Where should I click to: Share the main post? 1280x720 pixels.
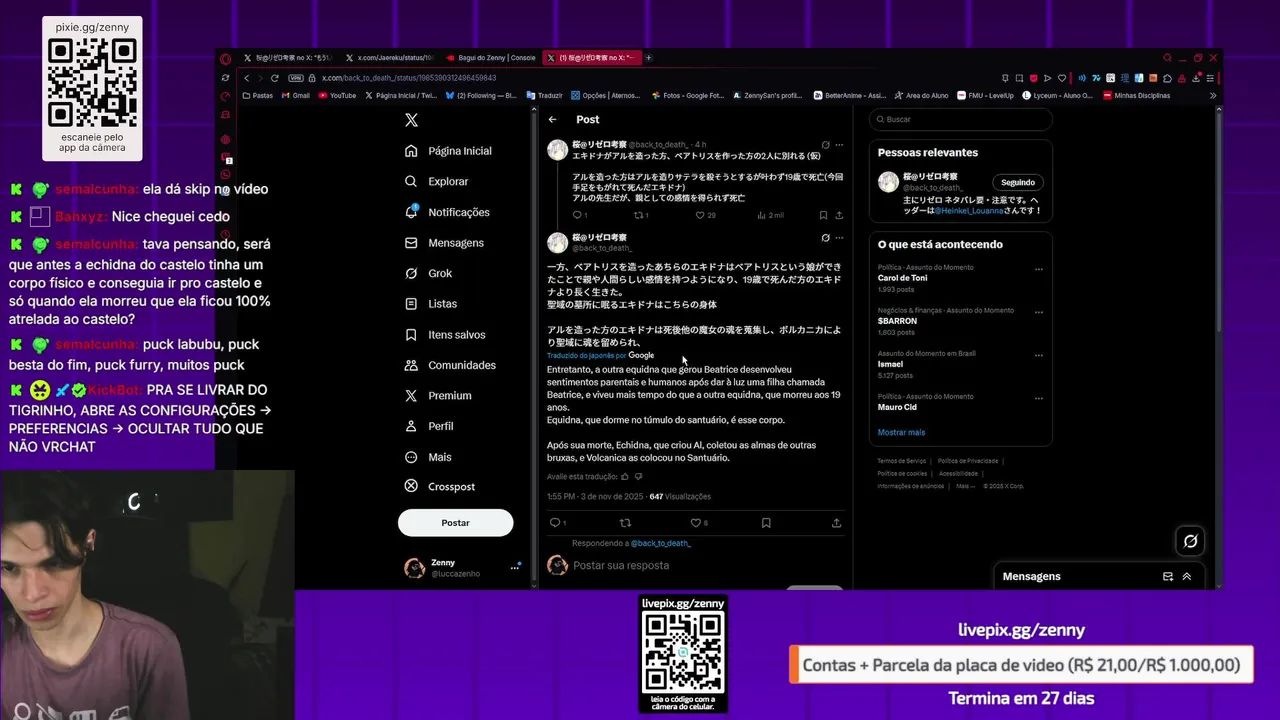tap(836, 523)
